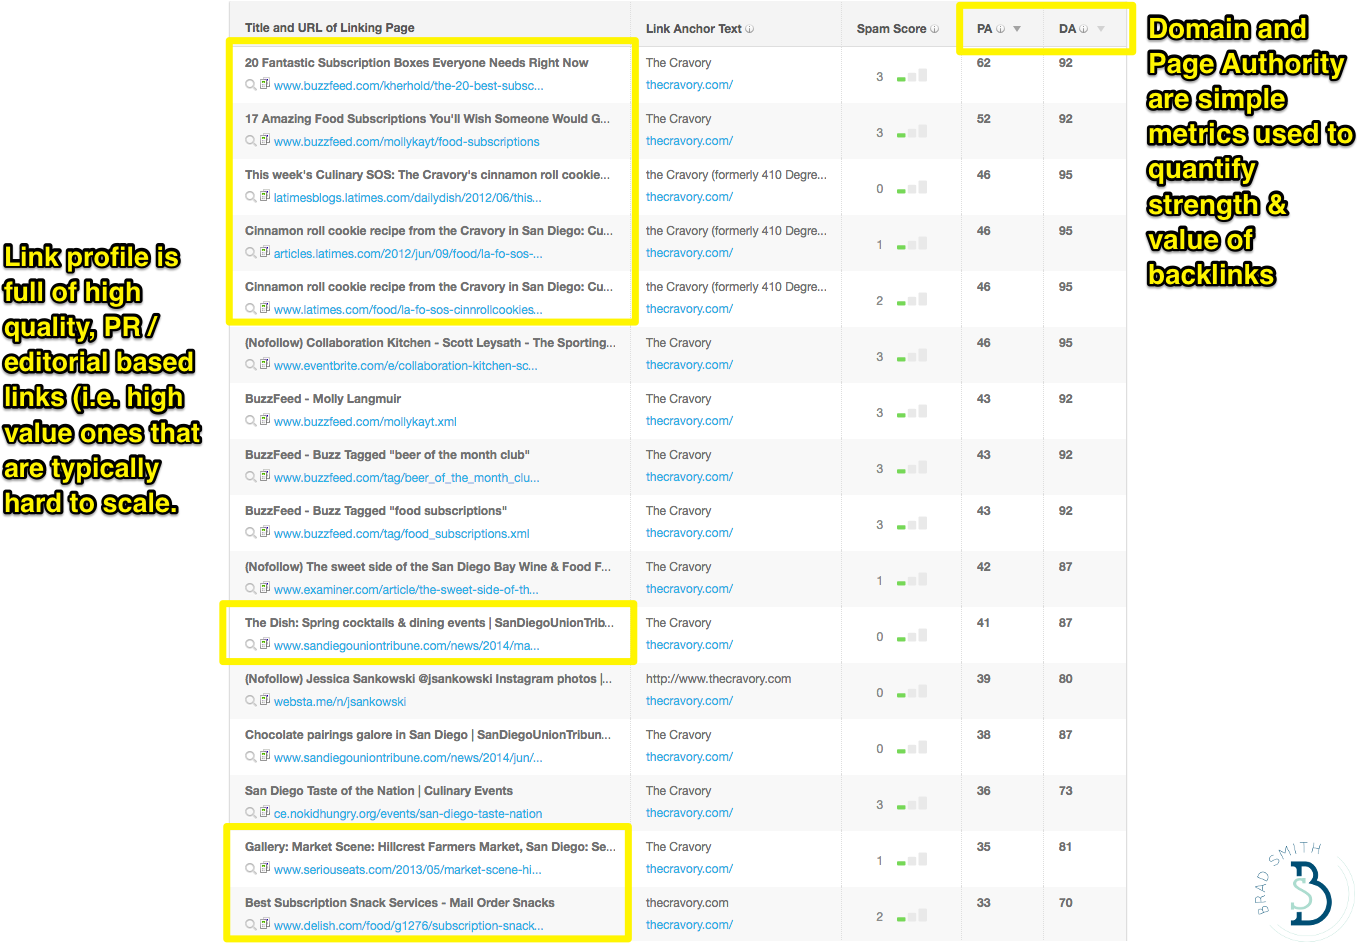This screenshot has width=1357, height=943.
Task: Click Spam Score column header
Action: pos(892,29)
